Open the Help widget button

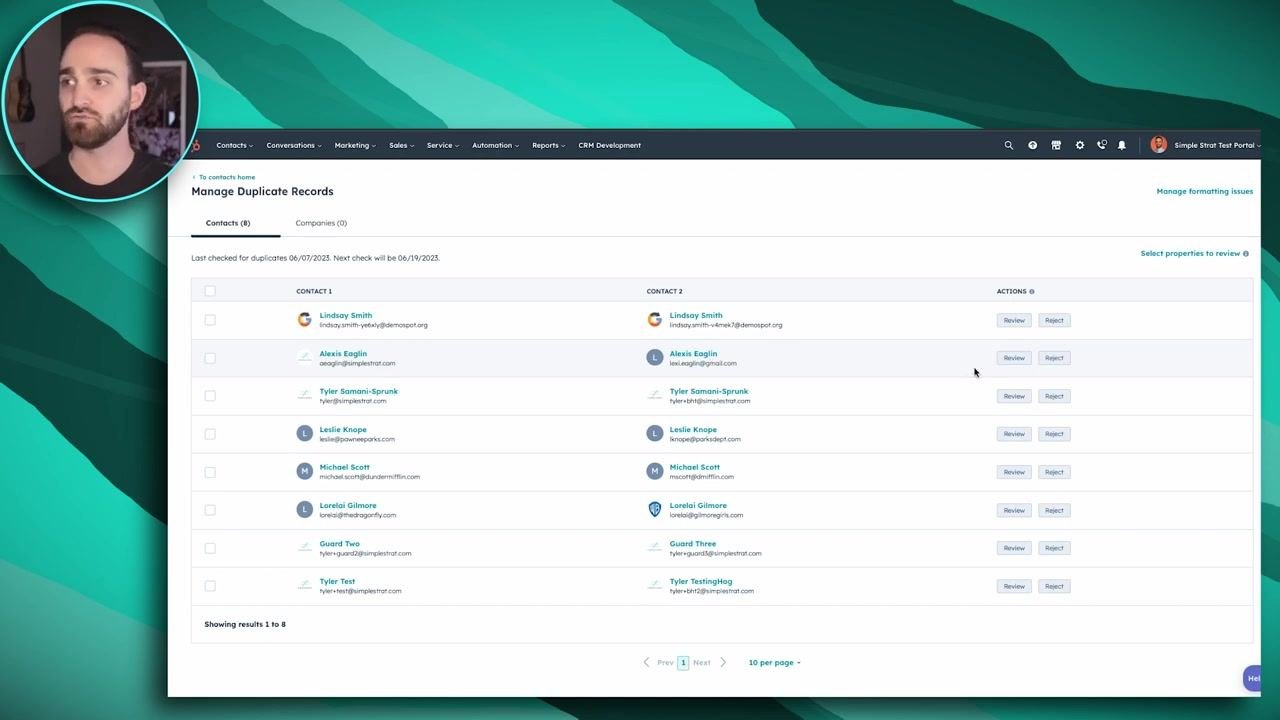coord(1252,678)
